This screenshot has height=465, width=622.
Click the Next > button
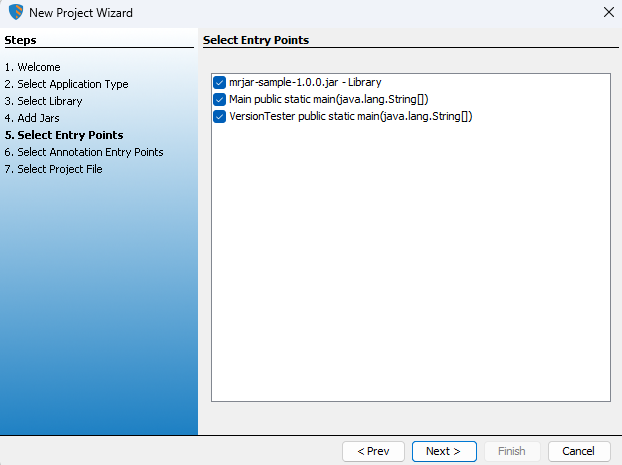point(444,451)
